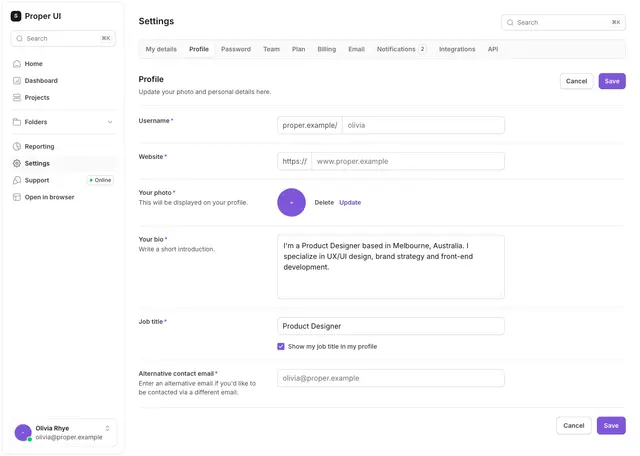Open the Email tab
This screenshot has width=640, height=456.
[356, 49]
